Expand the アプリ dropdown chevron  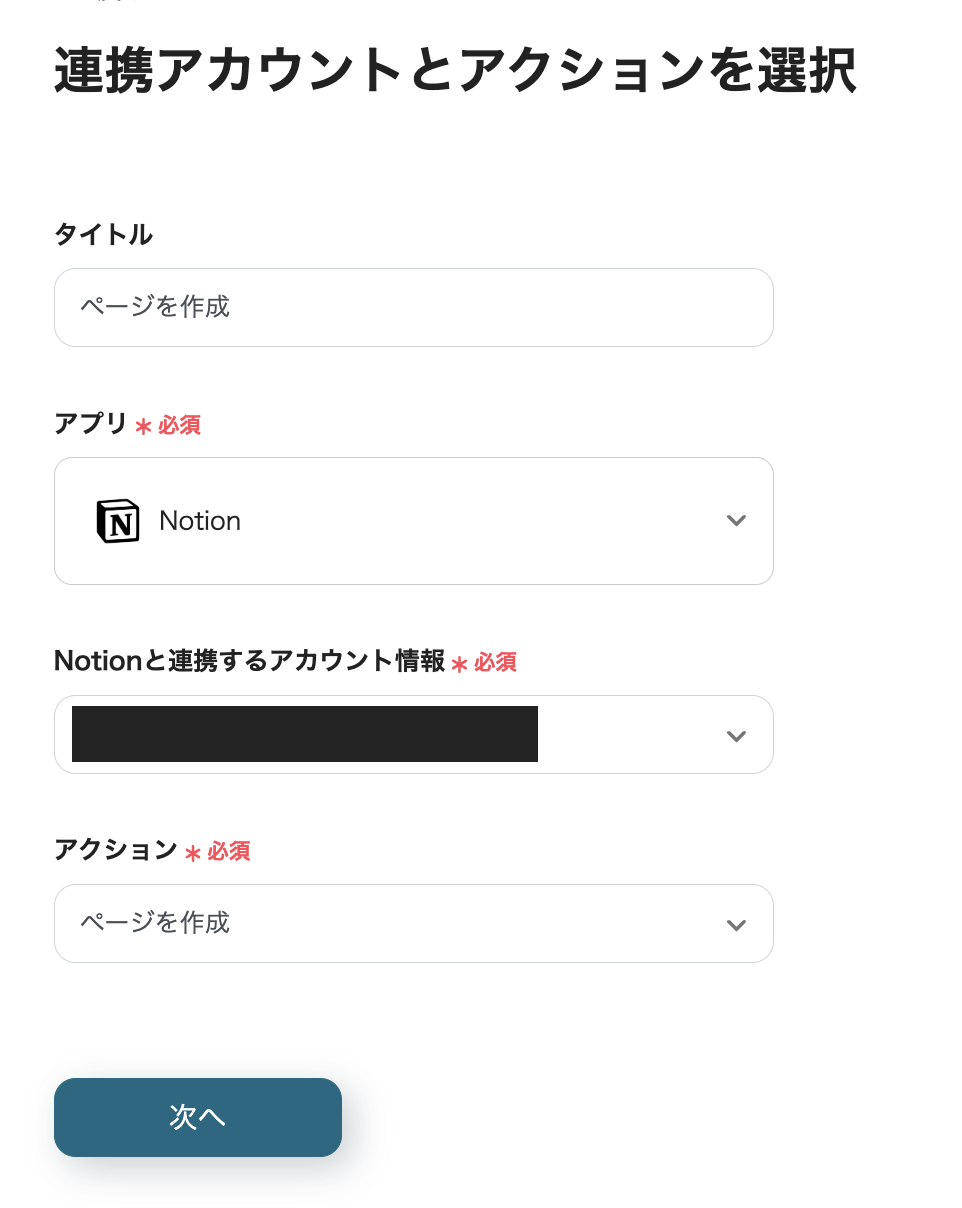click(x=736, y=521)
